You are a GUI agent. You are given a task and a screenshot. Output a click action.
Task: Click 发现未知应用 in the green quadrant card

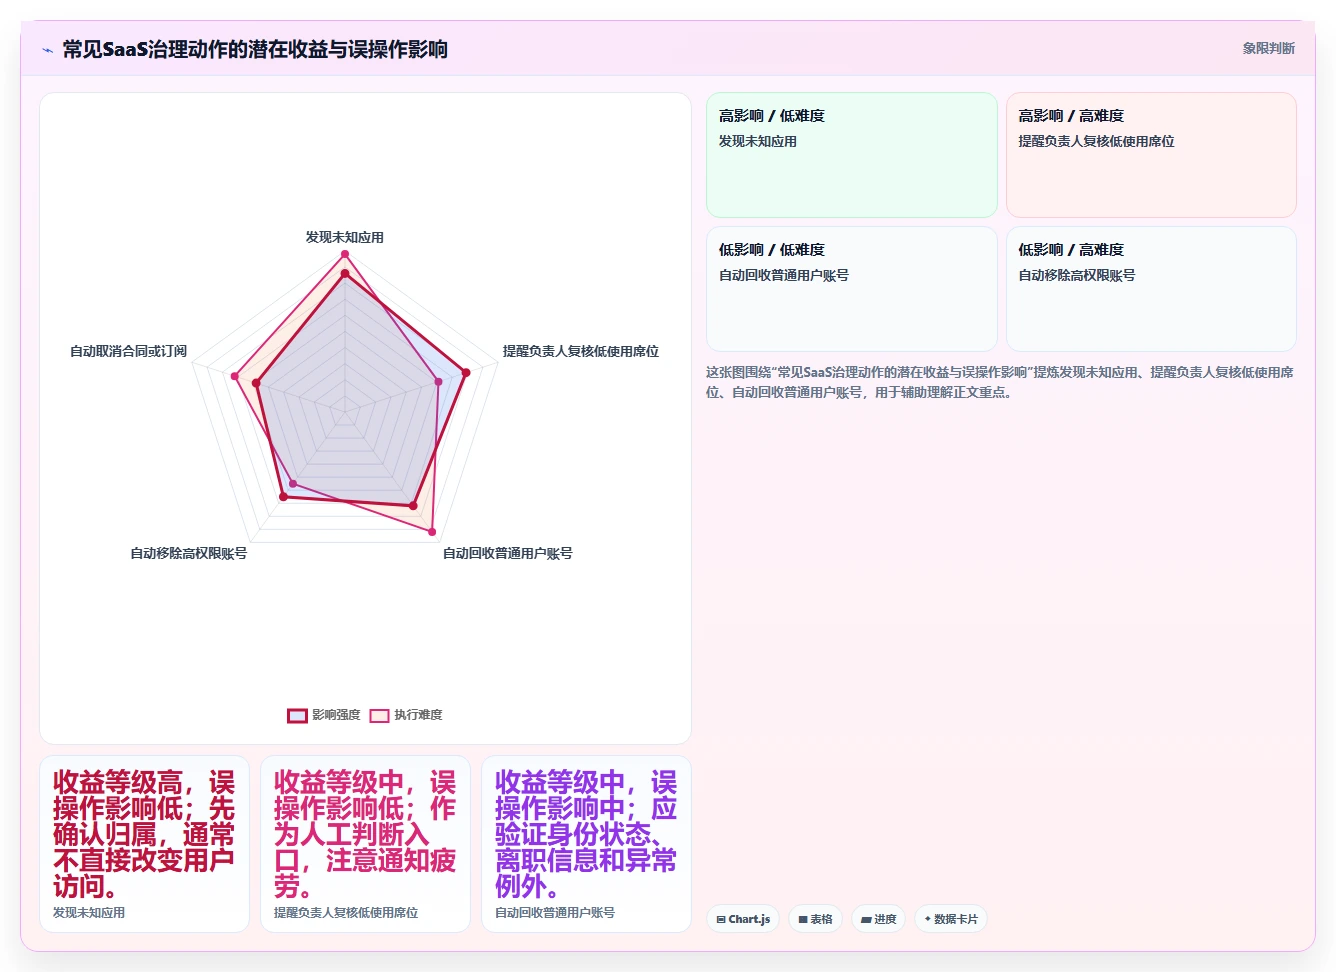pyautogui.click(x=758, y=142)
